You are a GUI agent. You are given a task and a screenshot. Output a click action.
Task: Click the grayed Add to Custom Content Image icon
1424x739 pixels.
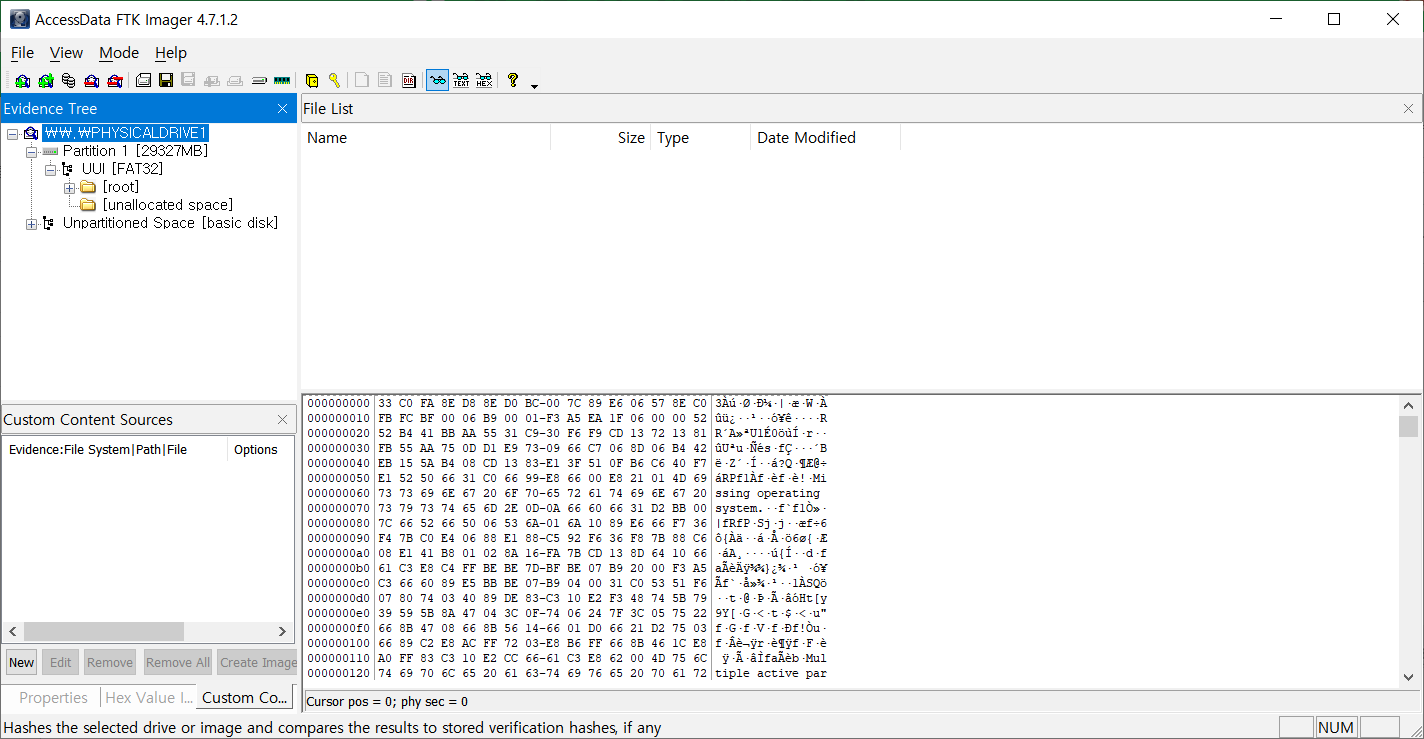click(212, 81)
